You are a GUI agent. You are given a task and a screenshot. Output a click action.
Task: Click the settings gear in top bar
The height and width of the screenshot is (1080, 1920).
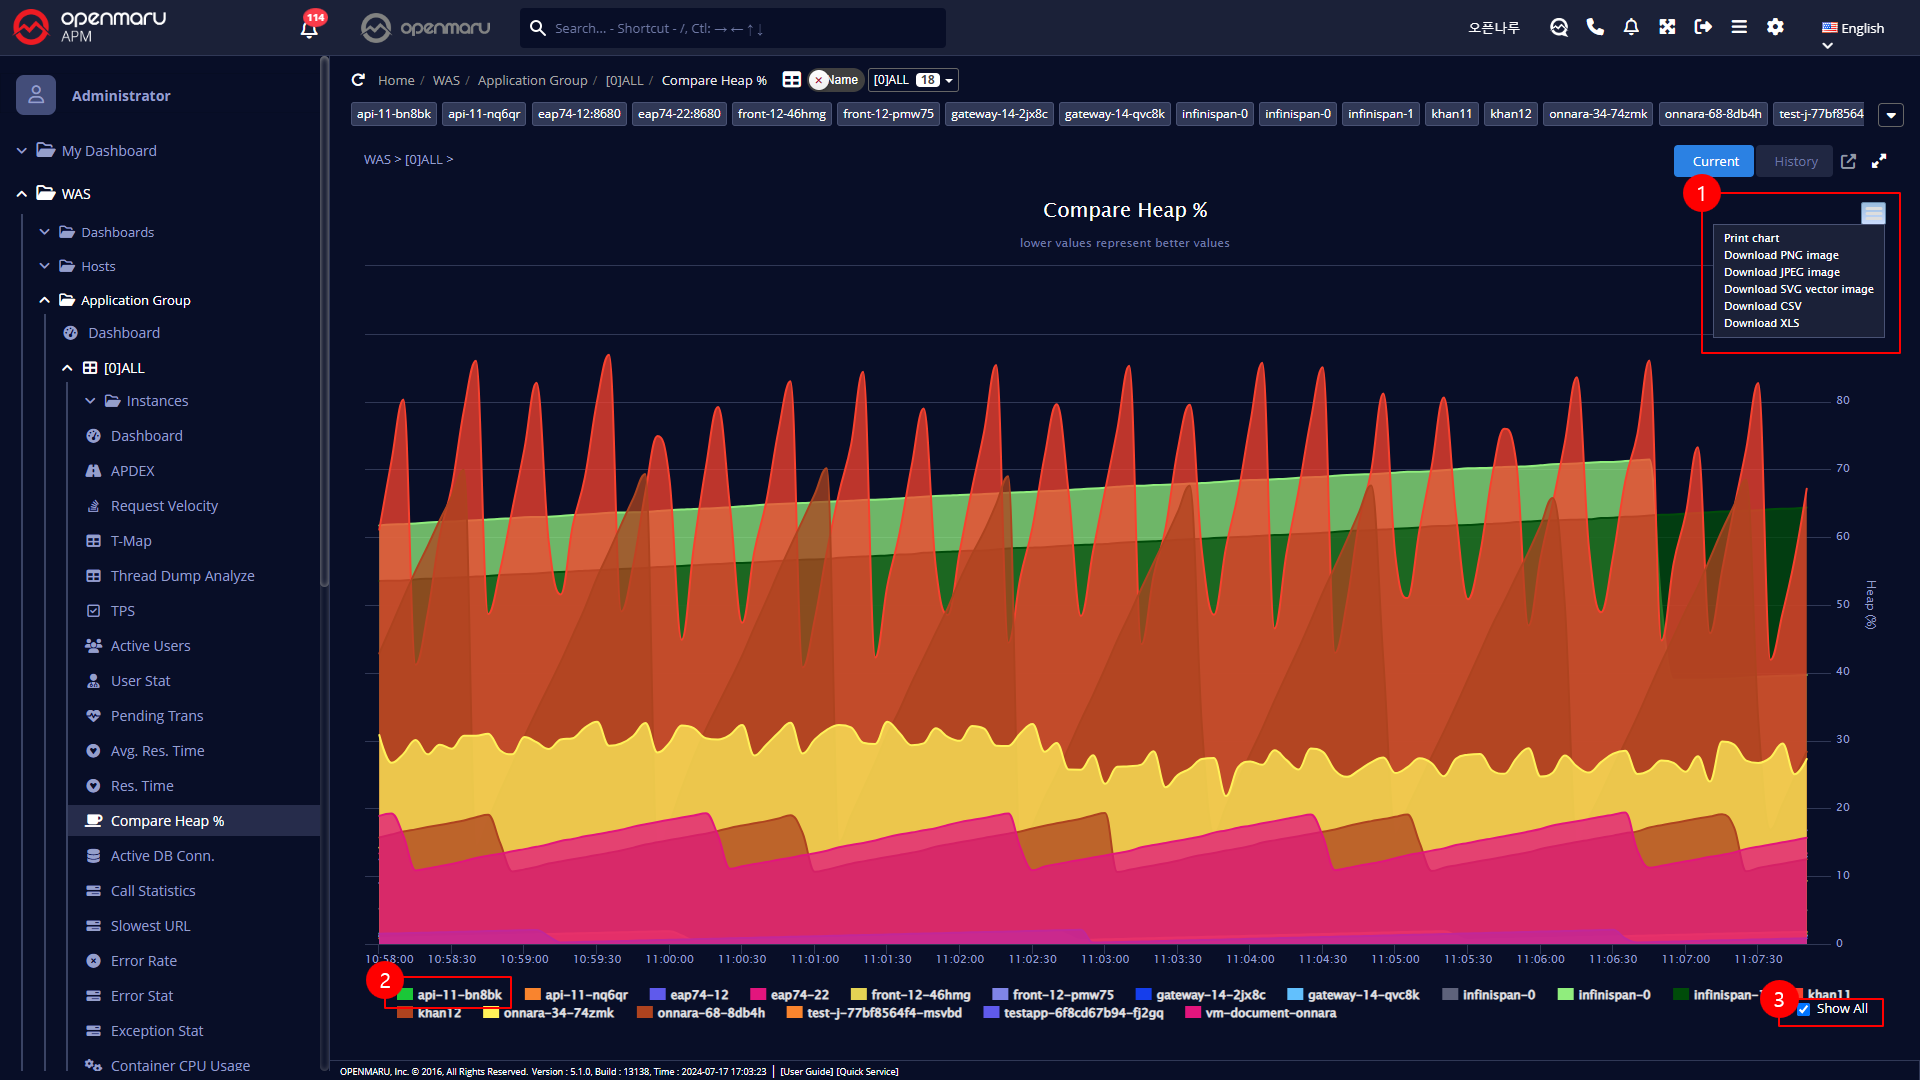[x=1775, y=27]
